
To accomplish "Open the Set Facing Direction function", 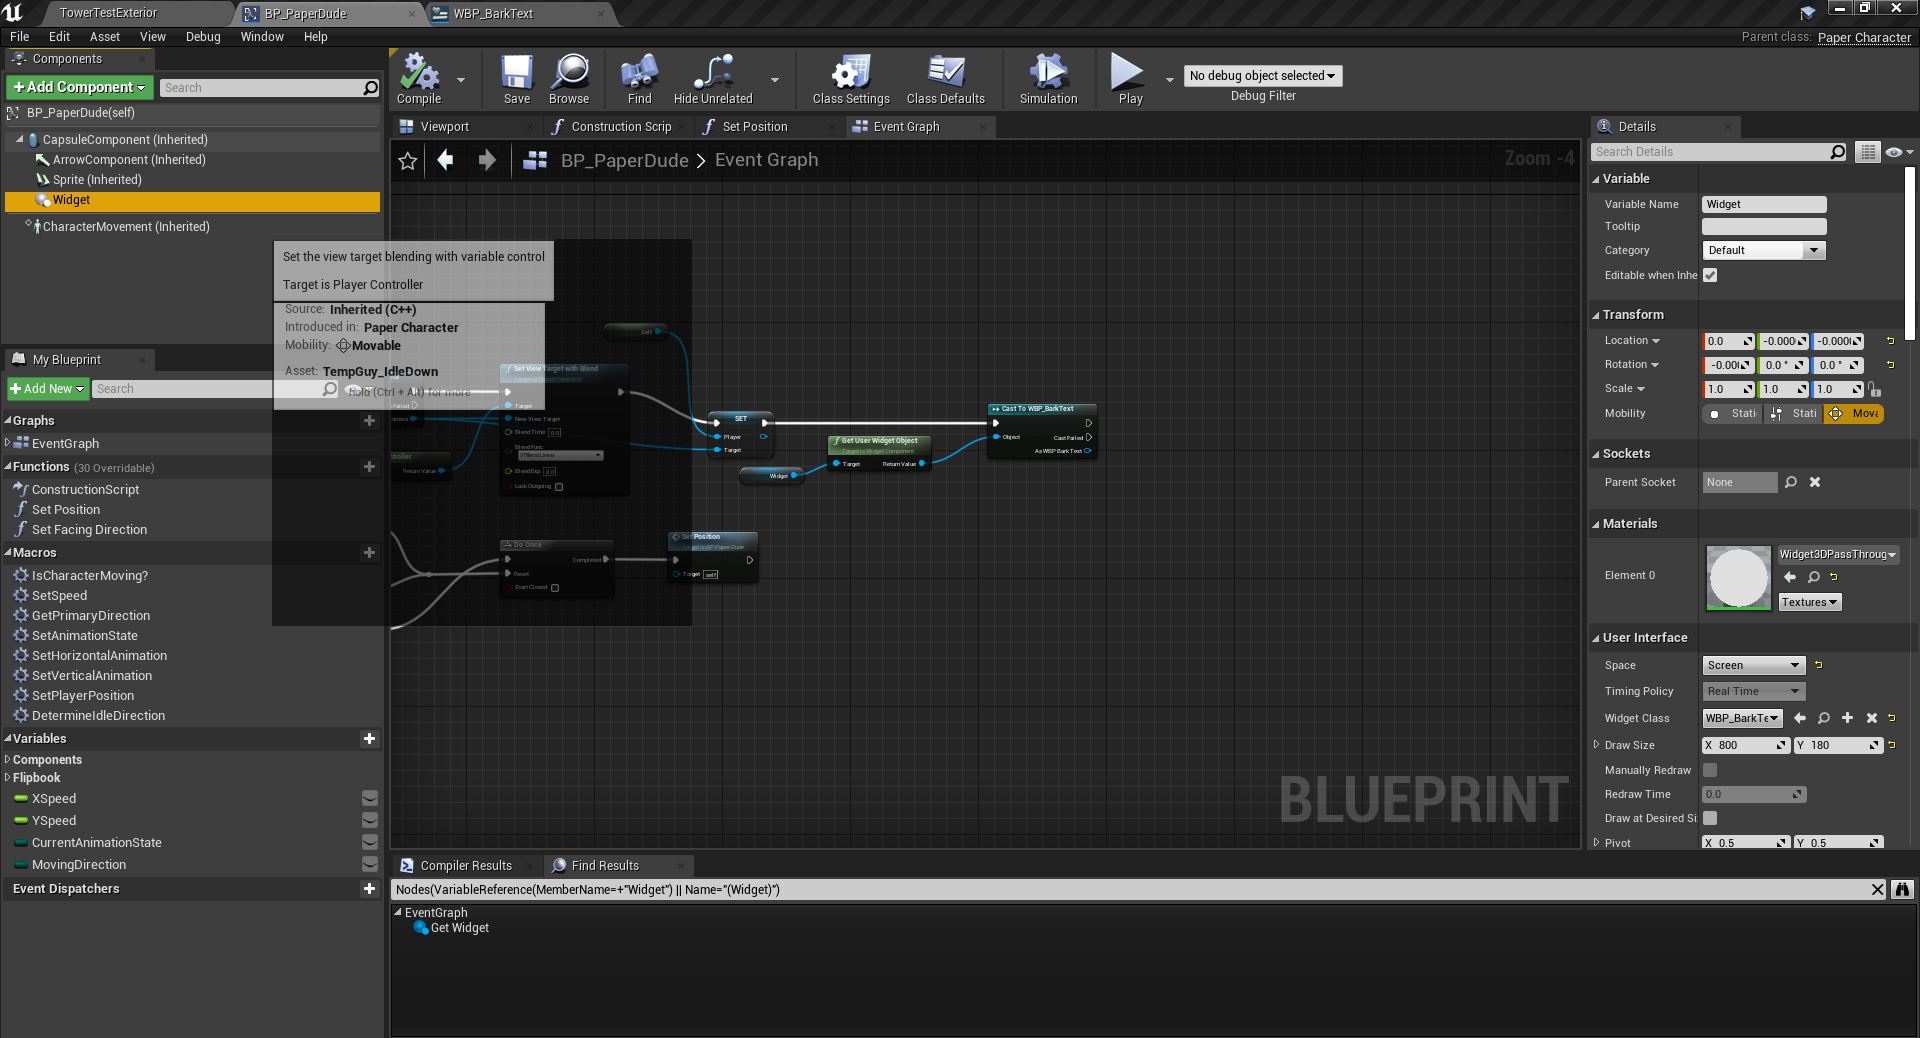I will (89, 530).
